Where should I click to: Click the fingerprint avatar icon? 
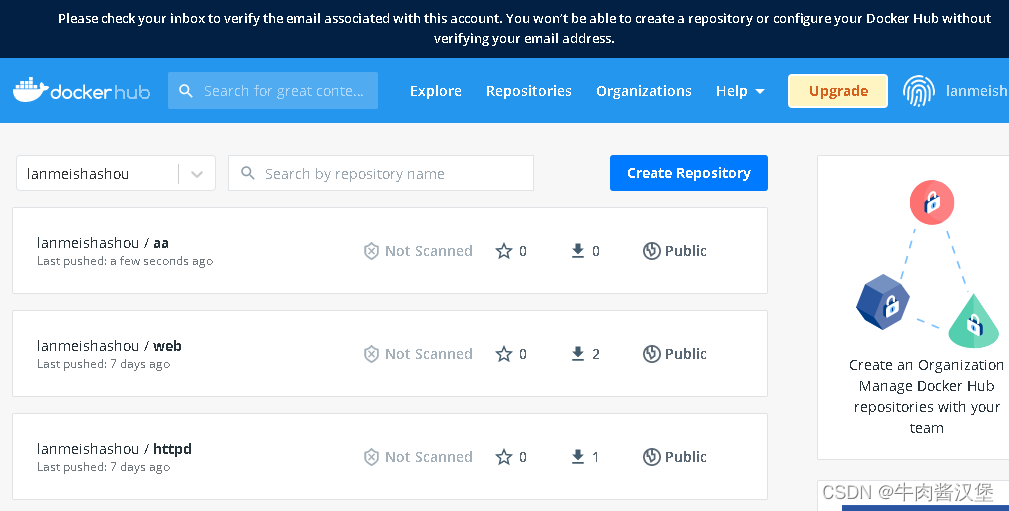pos(918,91)
